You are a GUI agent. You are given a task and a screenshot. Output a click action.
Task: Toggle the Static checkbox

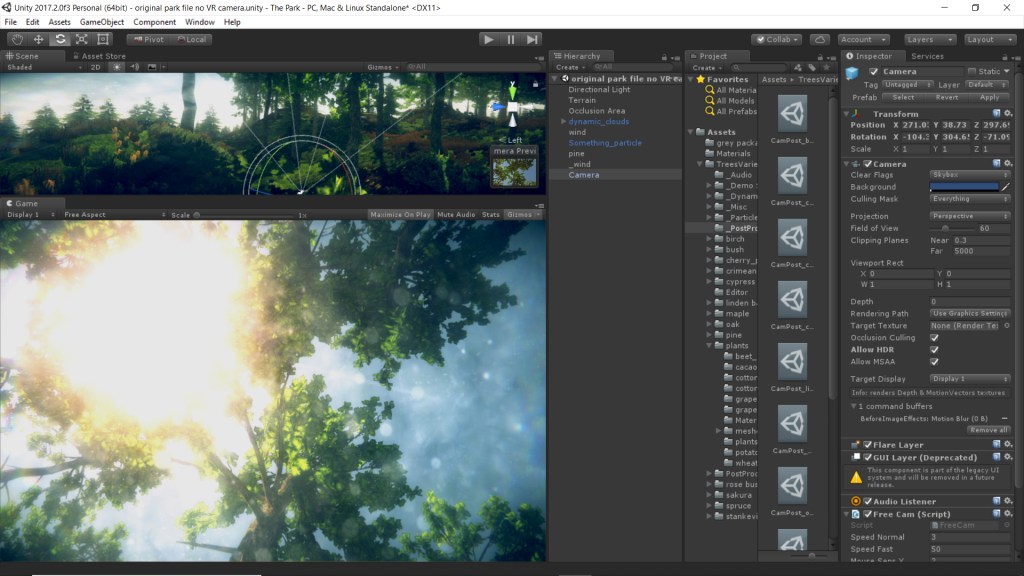coord(972,72)
